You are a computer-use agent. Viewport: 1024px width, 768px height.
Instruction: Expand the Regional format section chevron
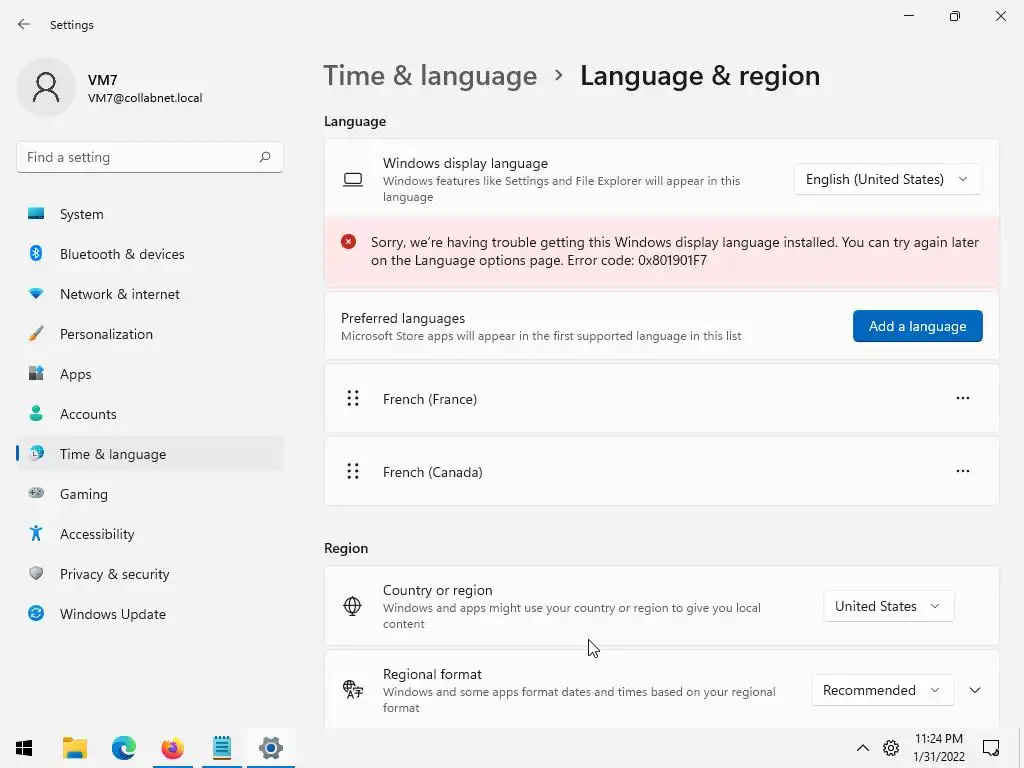pyautogui.click(x=975, y=690)
